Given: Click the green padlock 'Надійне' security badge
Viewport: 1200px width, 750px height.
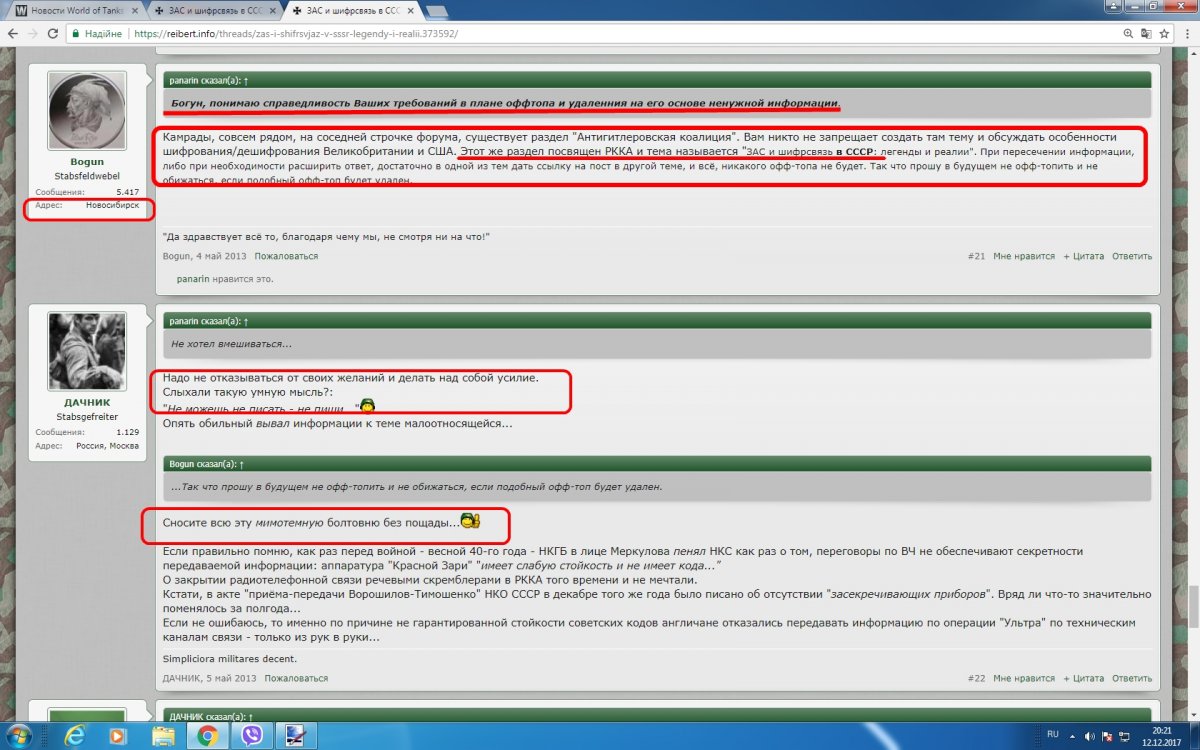Looking at the screenshot, I should tap(99, 33).
